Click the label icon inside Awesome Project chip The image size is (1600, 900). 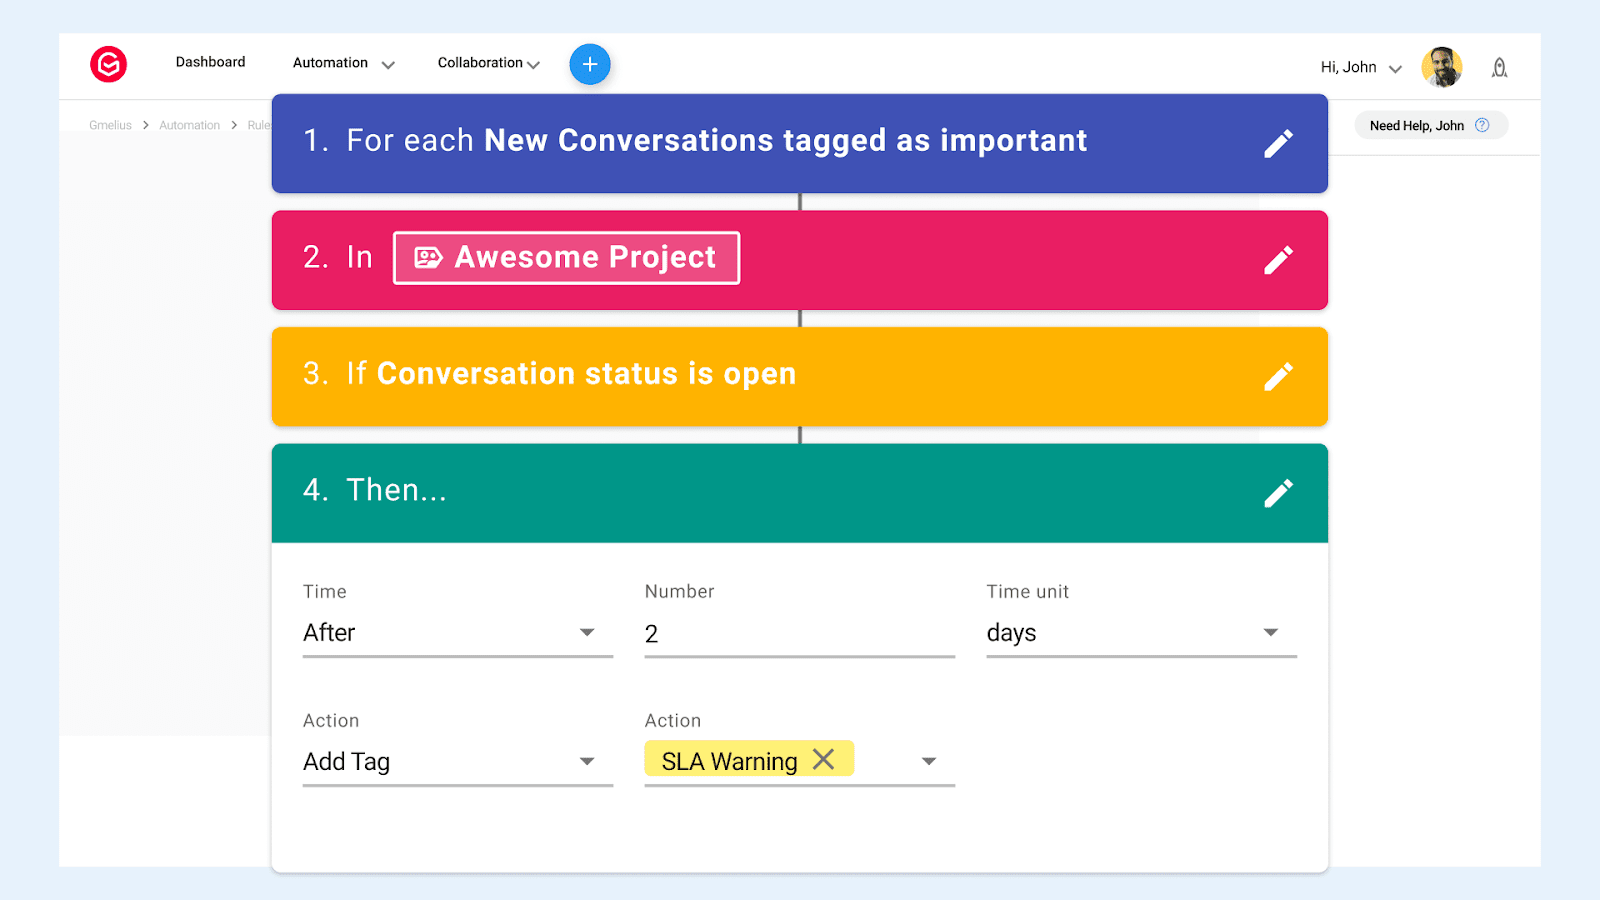[428, 257]
